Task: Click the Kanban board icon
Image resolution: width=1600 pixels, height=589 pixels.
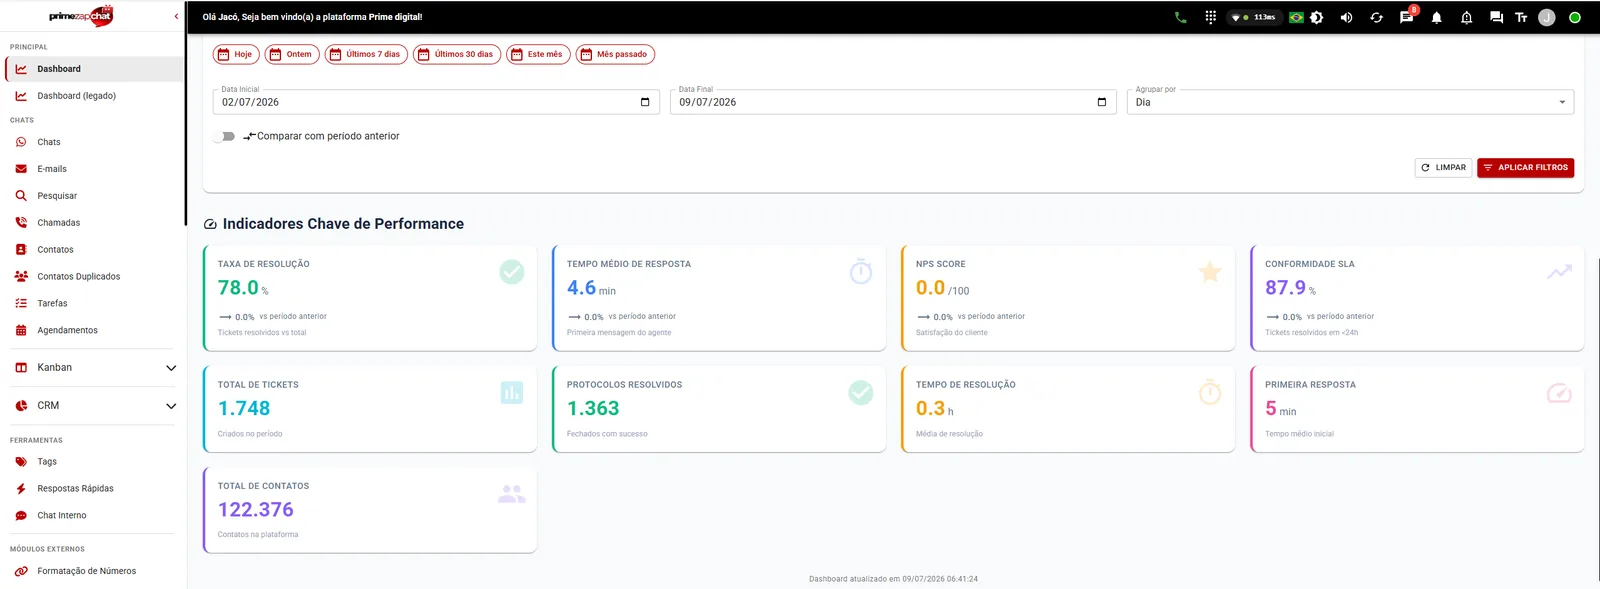Action: [x=21, y=368]
